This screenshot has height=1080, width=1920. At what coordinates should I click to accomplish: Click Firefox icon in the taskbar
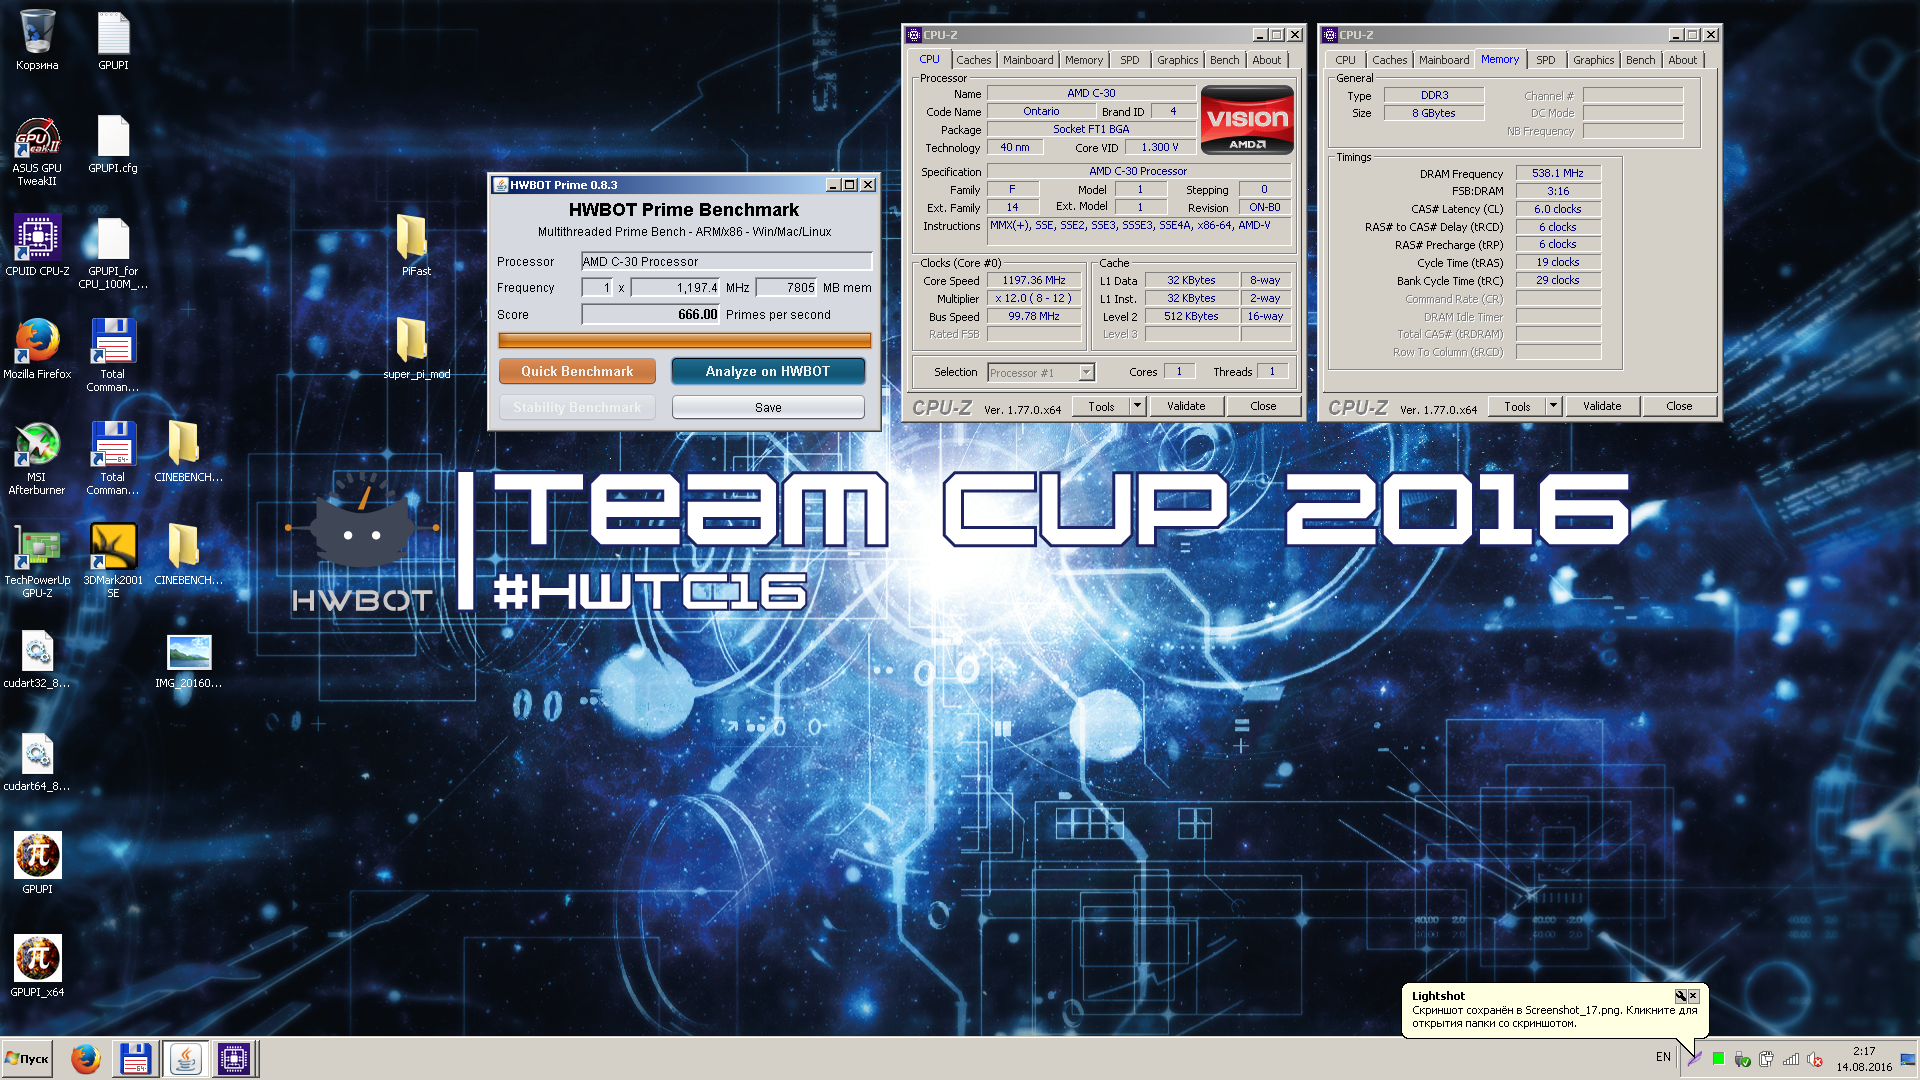click(x=86, y=1059)
